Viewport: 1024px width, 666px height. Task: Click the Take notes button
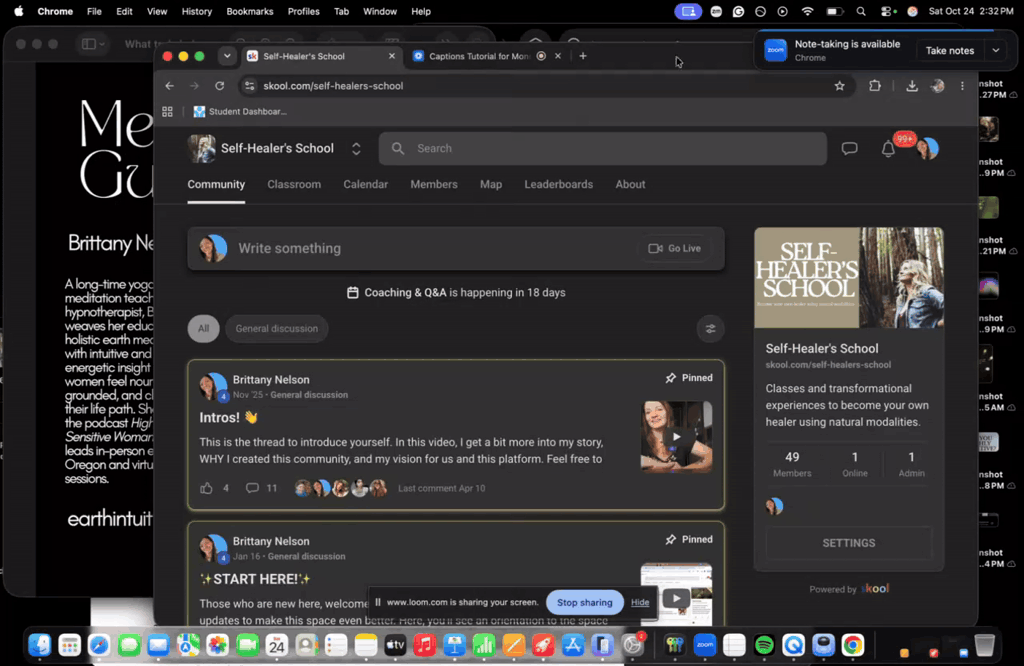coord(950,50)
